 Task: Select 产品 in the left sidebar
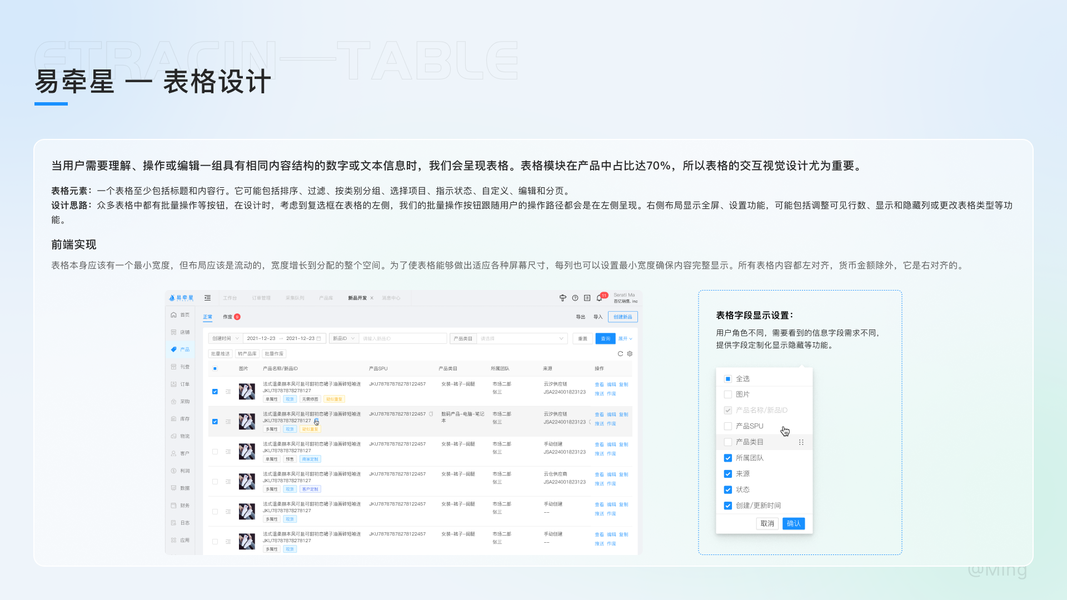pyautogui.click(x=181, y=349)
